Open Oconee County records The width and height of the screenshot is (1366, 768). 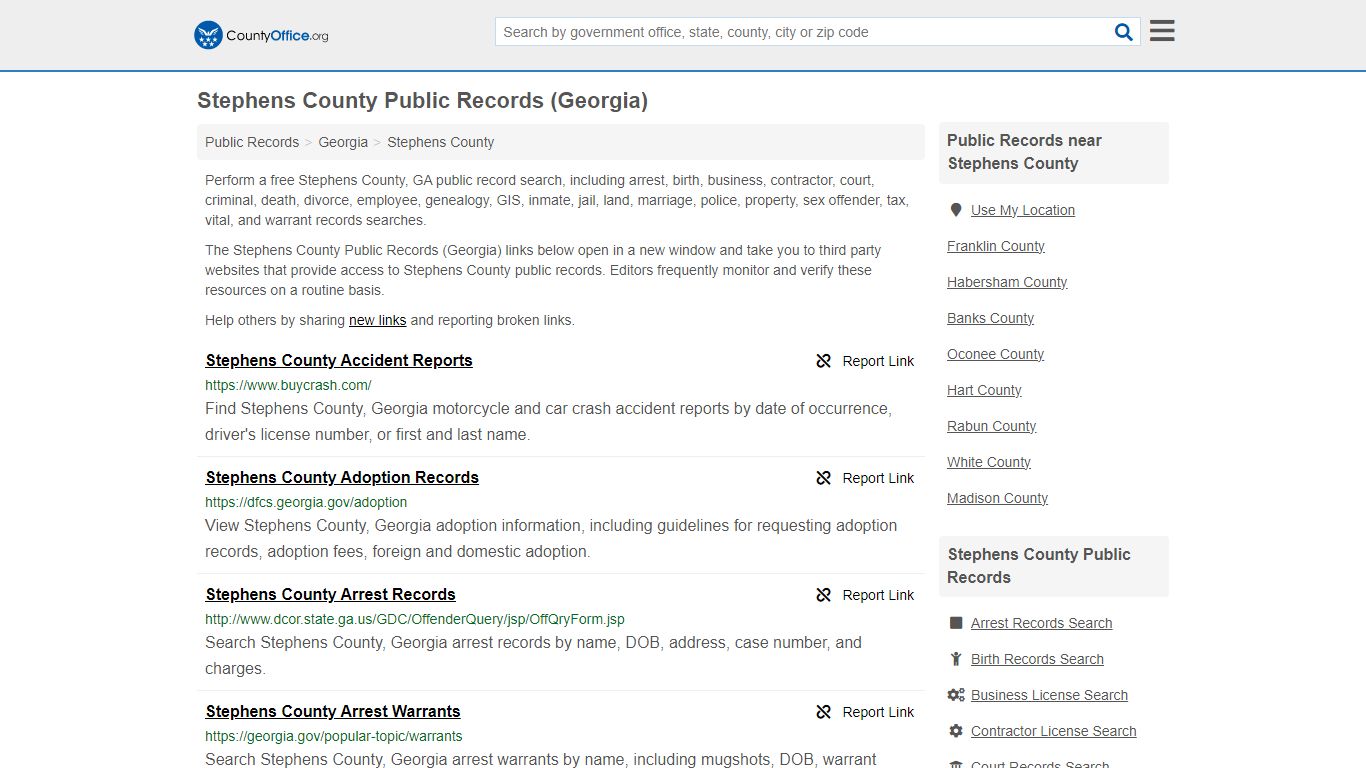[x=996, y=354]
